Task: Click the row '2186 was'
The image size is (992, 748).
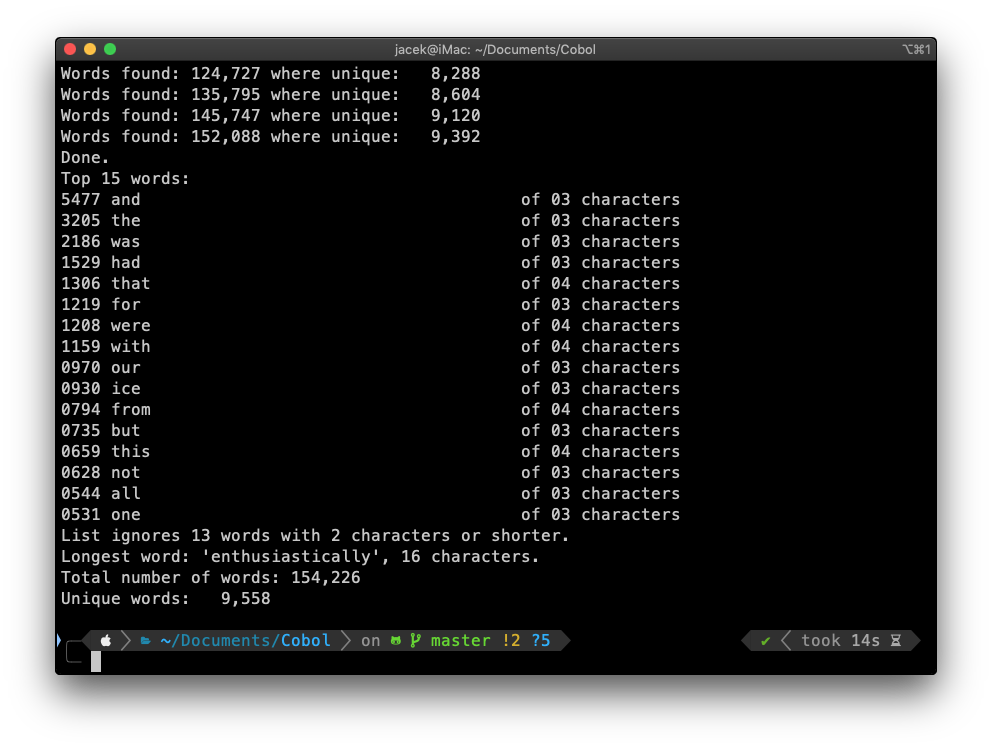Action: 370,241
